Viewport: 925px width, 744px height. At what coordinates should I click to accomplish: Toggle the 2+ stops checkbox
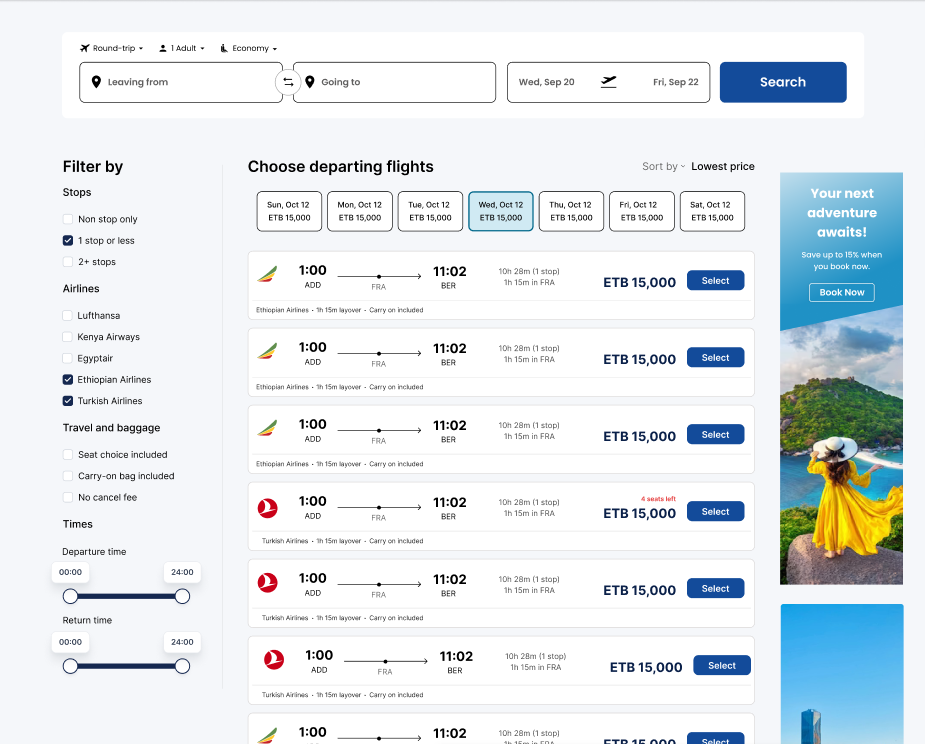68,261
